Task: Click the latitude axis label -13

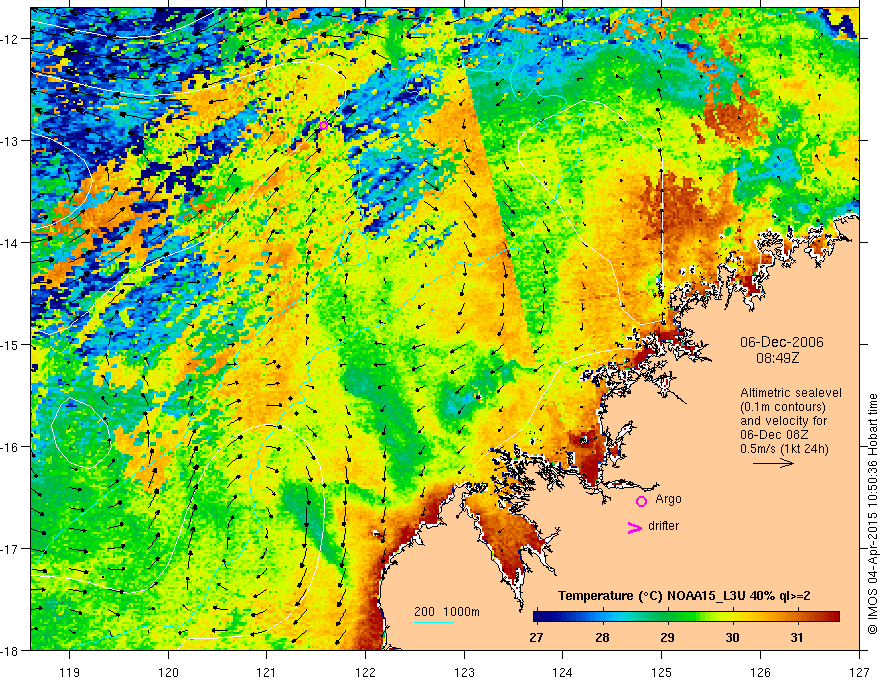Action: coord(12,140)
